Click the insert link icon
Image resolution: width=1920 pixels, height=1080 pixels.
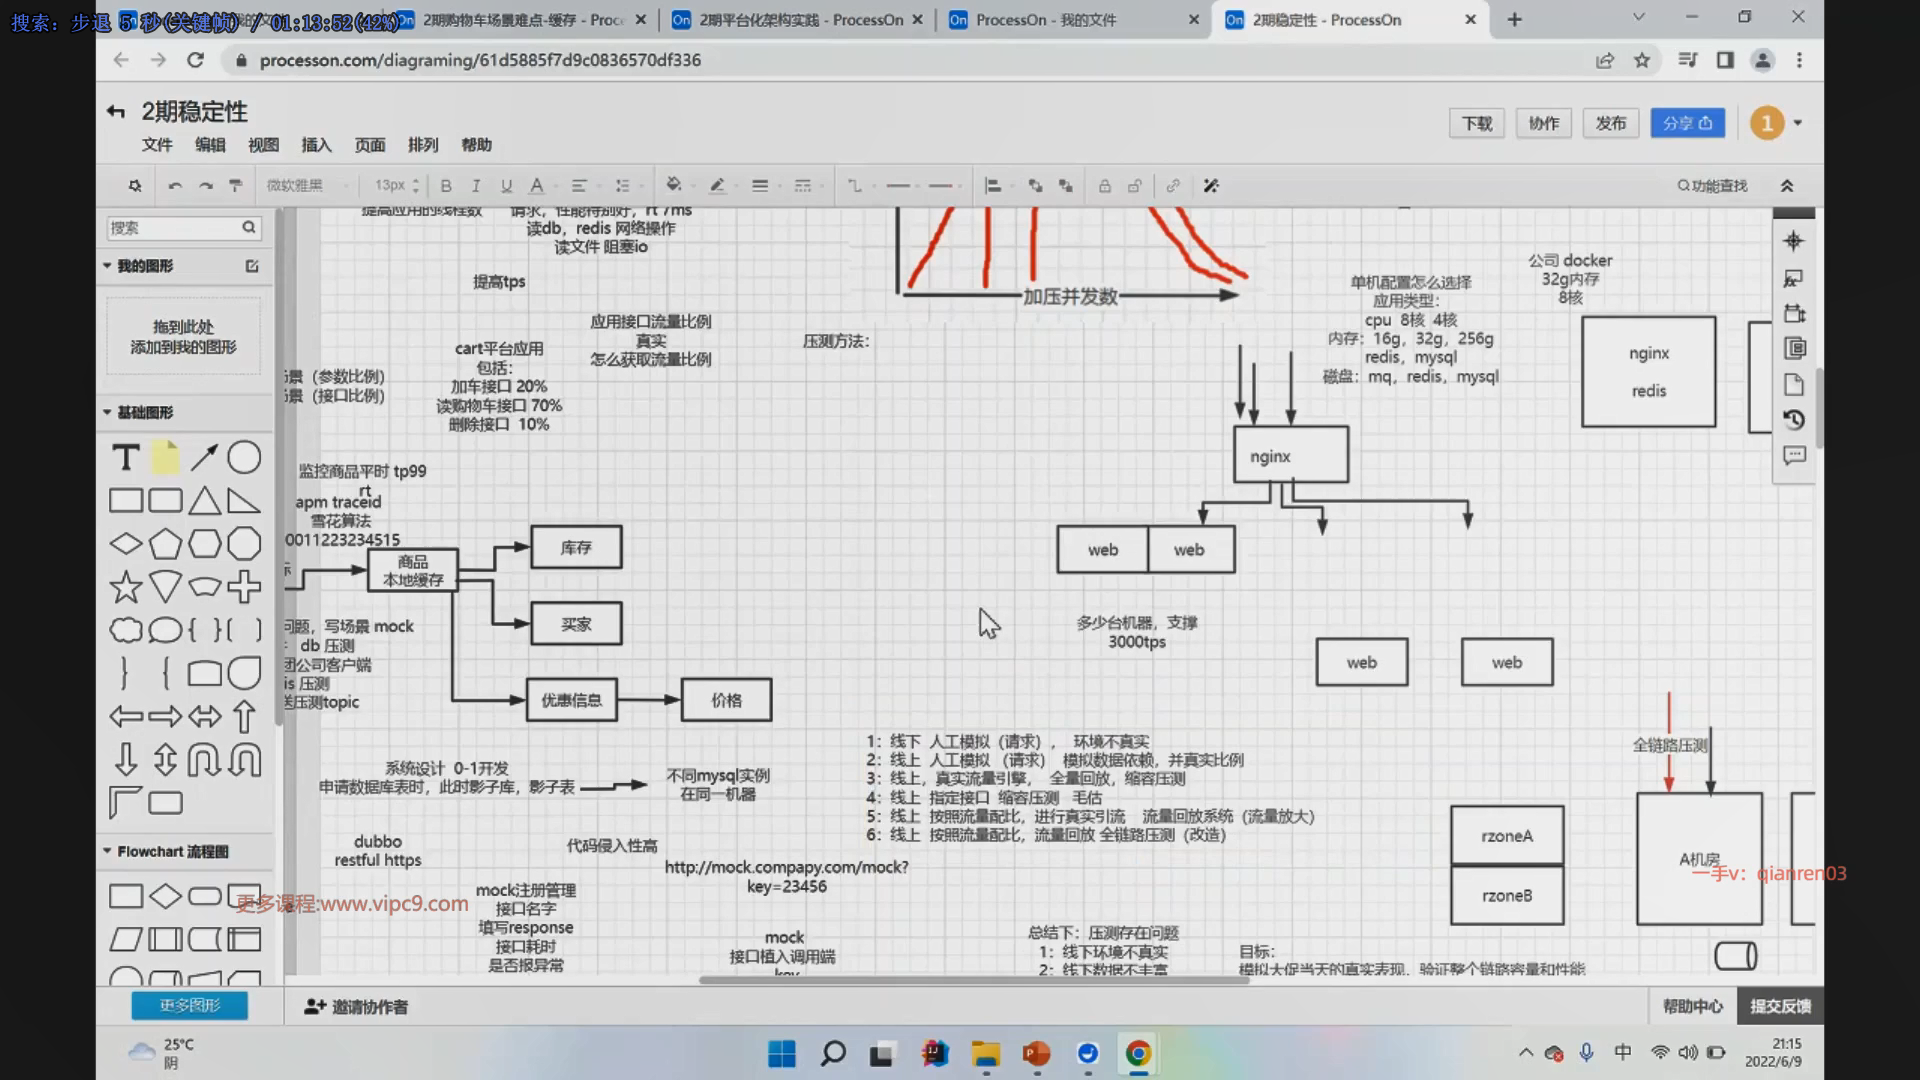coord(1173,186)
